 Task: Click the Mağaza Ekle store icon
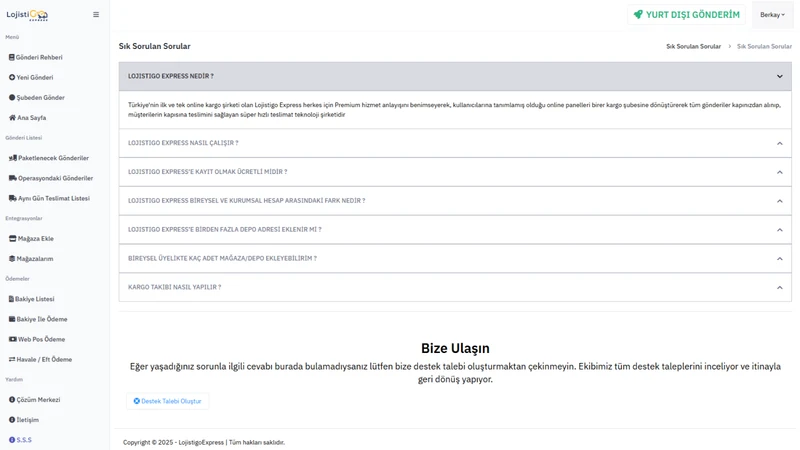pos(13,239)
